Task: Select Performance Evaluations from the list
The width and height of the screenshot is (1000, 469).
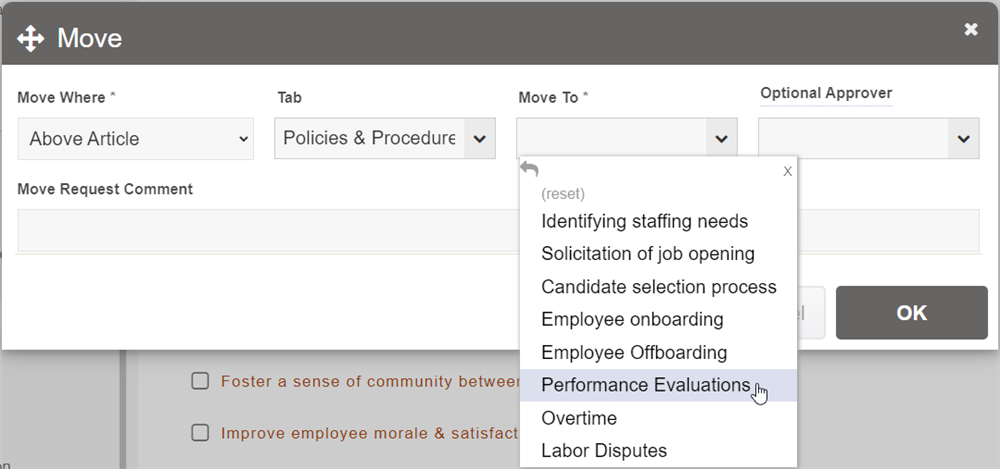Action: pos(645,385)
